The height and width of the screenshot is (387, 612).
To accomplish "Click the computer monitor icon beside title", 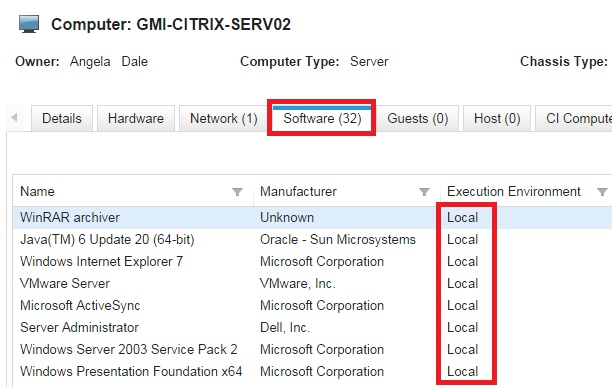I will pos(29,24).
